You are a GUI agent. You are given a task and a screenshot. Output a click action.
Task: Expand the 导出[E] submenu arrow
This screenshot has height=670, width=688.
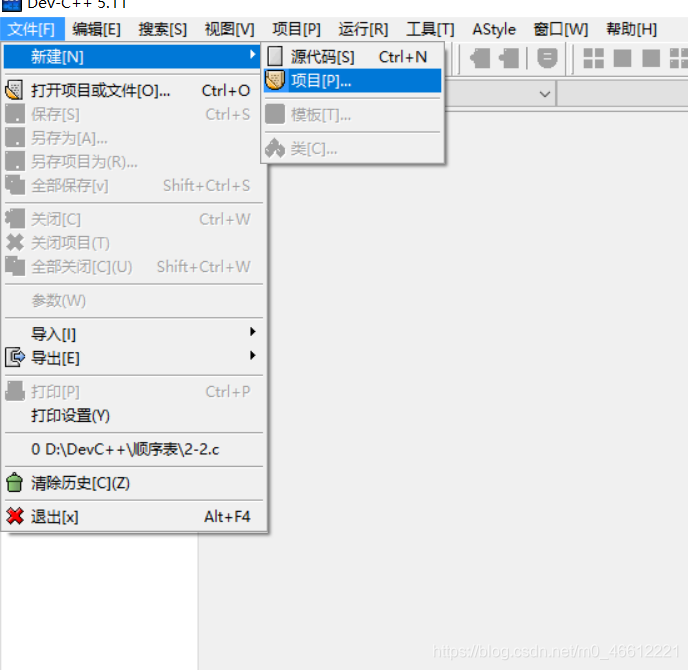tap(252, 355)
